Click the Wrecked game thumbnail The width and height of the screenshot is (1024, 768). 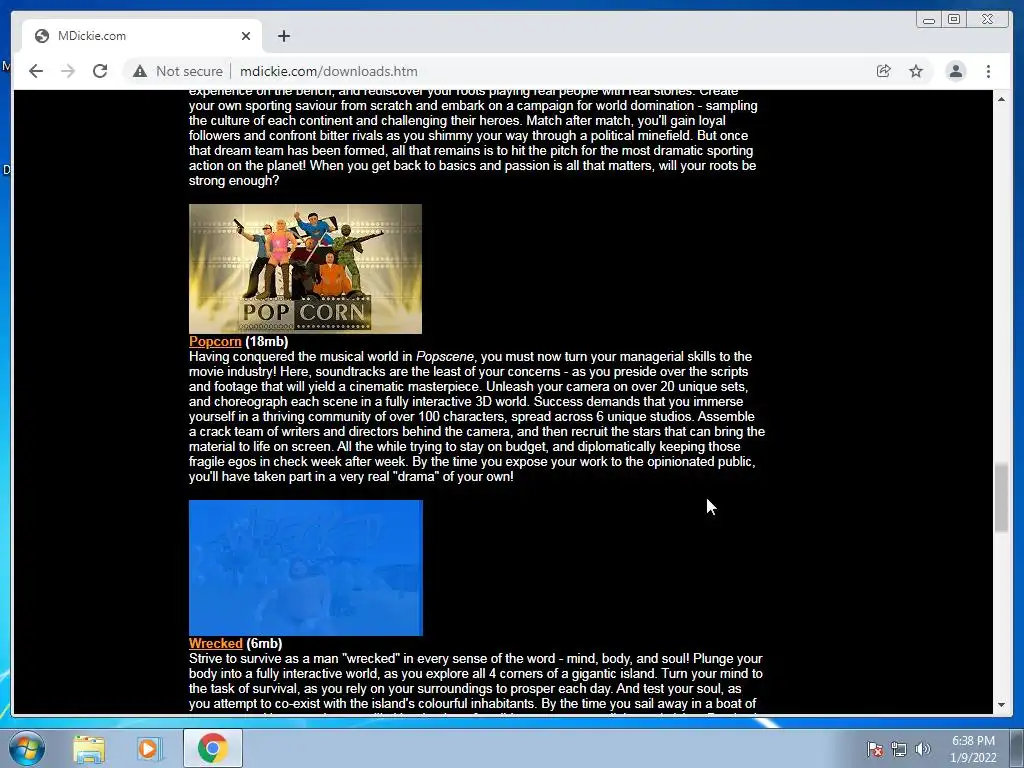306,568
